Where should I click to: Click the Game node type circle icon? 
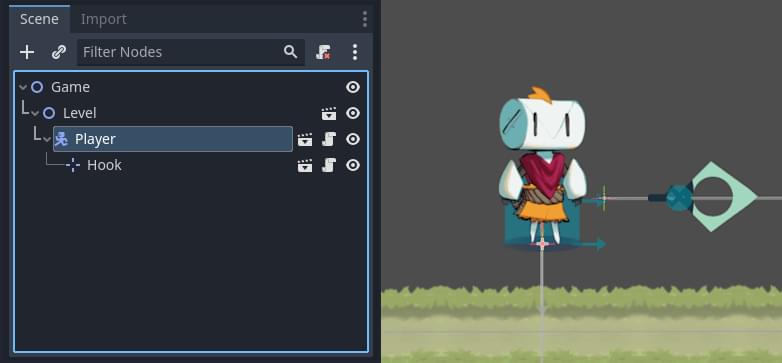pyautogui.click(x=37, y=87)
